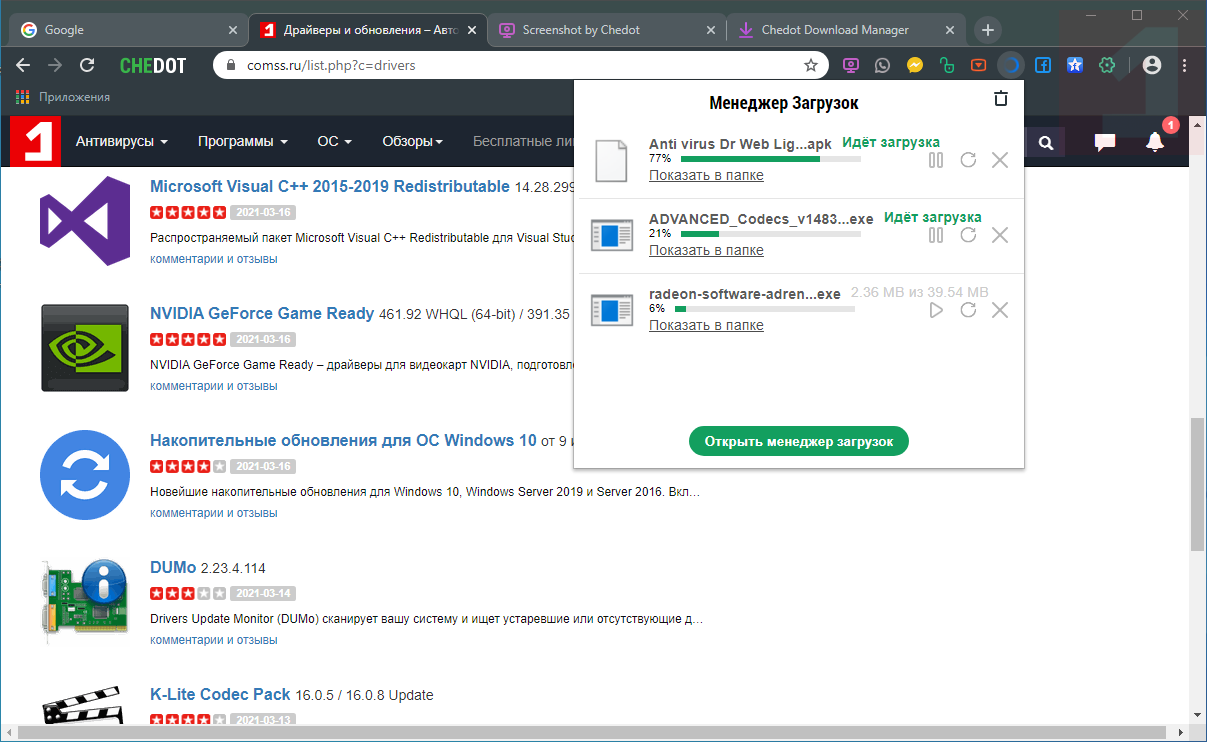Show Anti virus Dr Web apk in folder
The height and width of the screenshot is (742, 1207).
[706, 175]
